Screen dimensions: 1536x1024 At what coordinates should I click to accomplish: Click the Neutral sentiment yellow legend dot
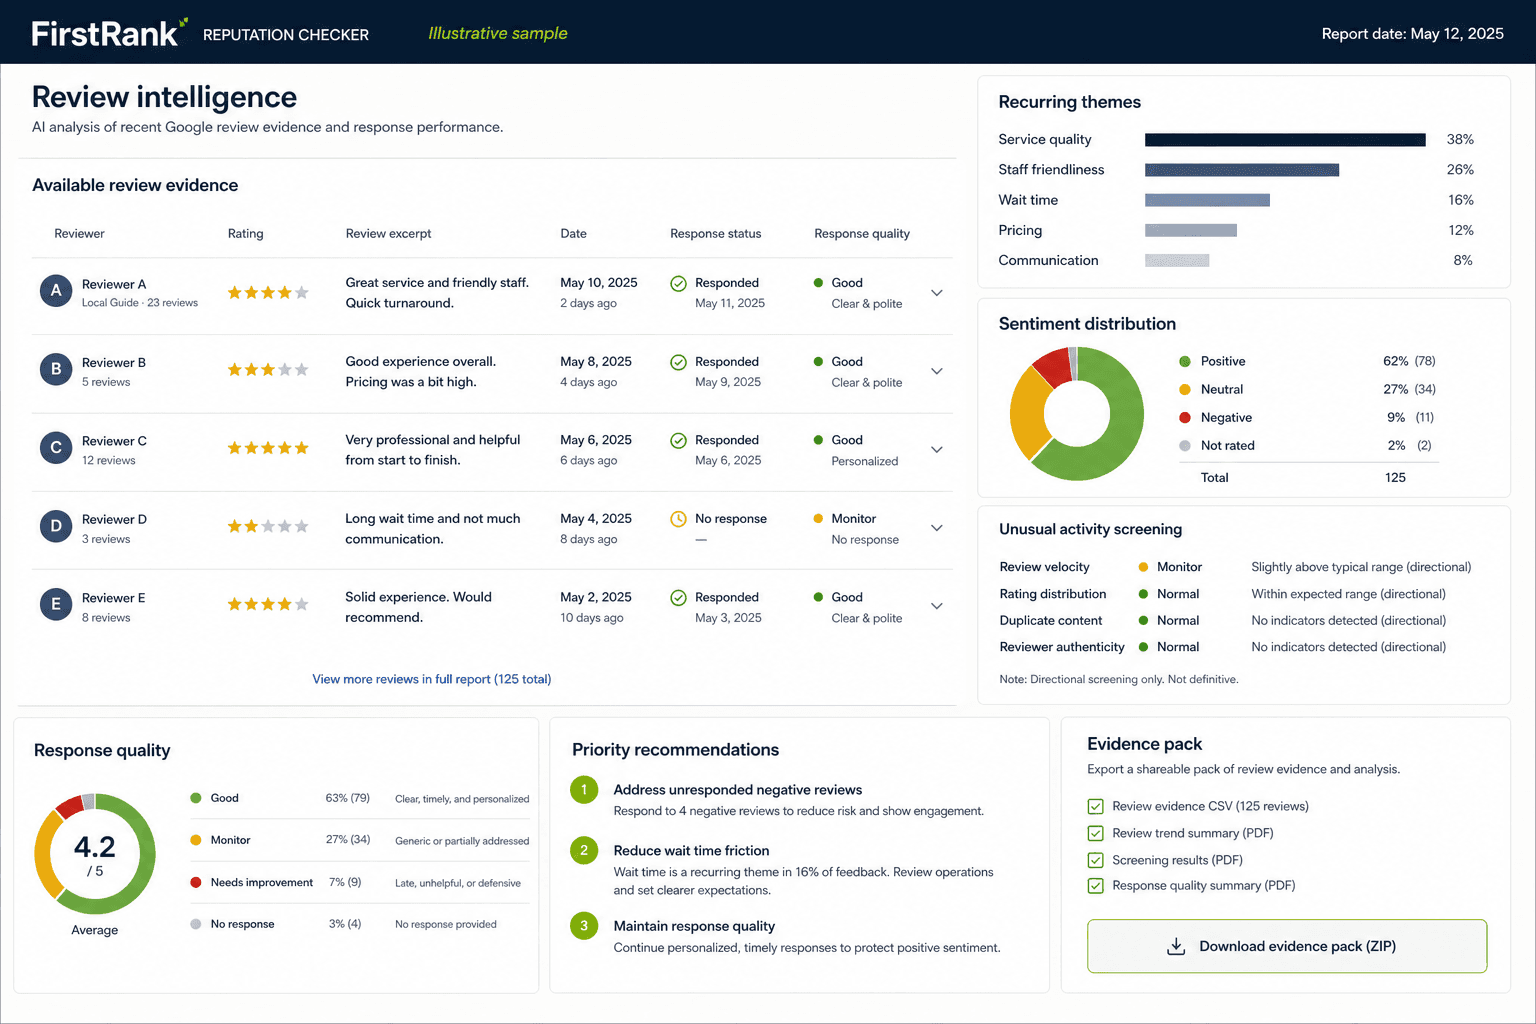click(x=1185, y=390)
